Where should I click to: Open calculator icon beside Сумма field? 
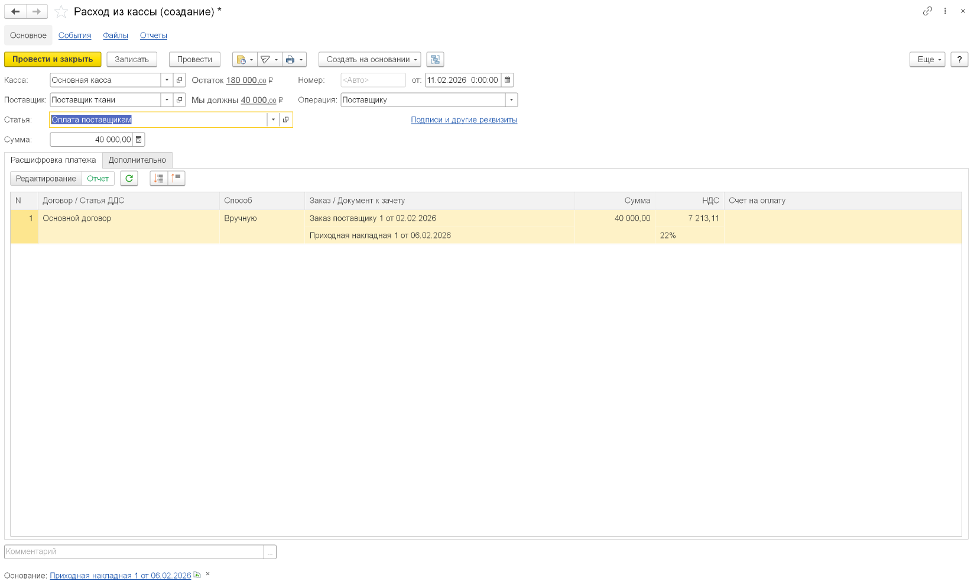pyautogui.click(x=139, y=140)
